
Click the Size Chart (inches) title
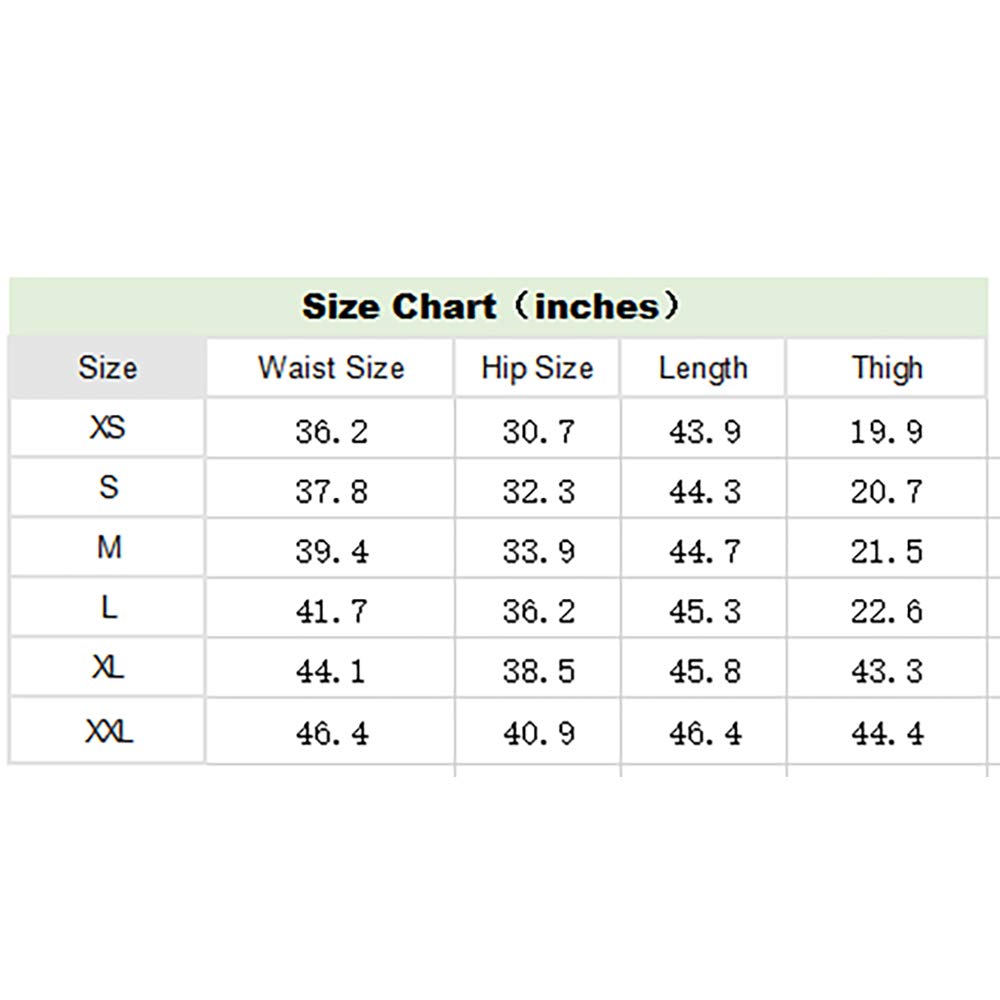coord(490,306)
